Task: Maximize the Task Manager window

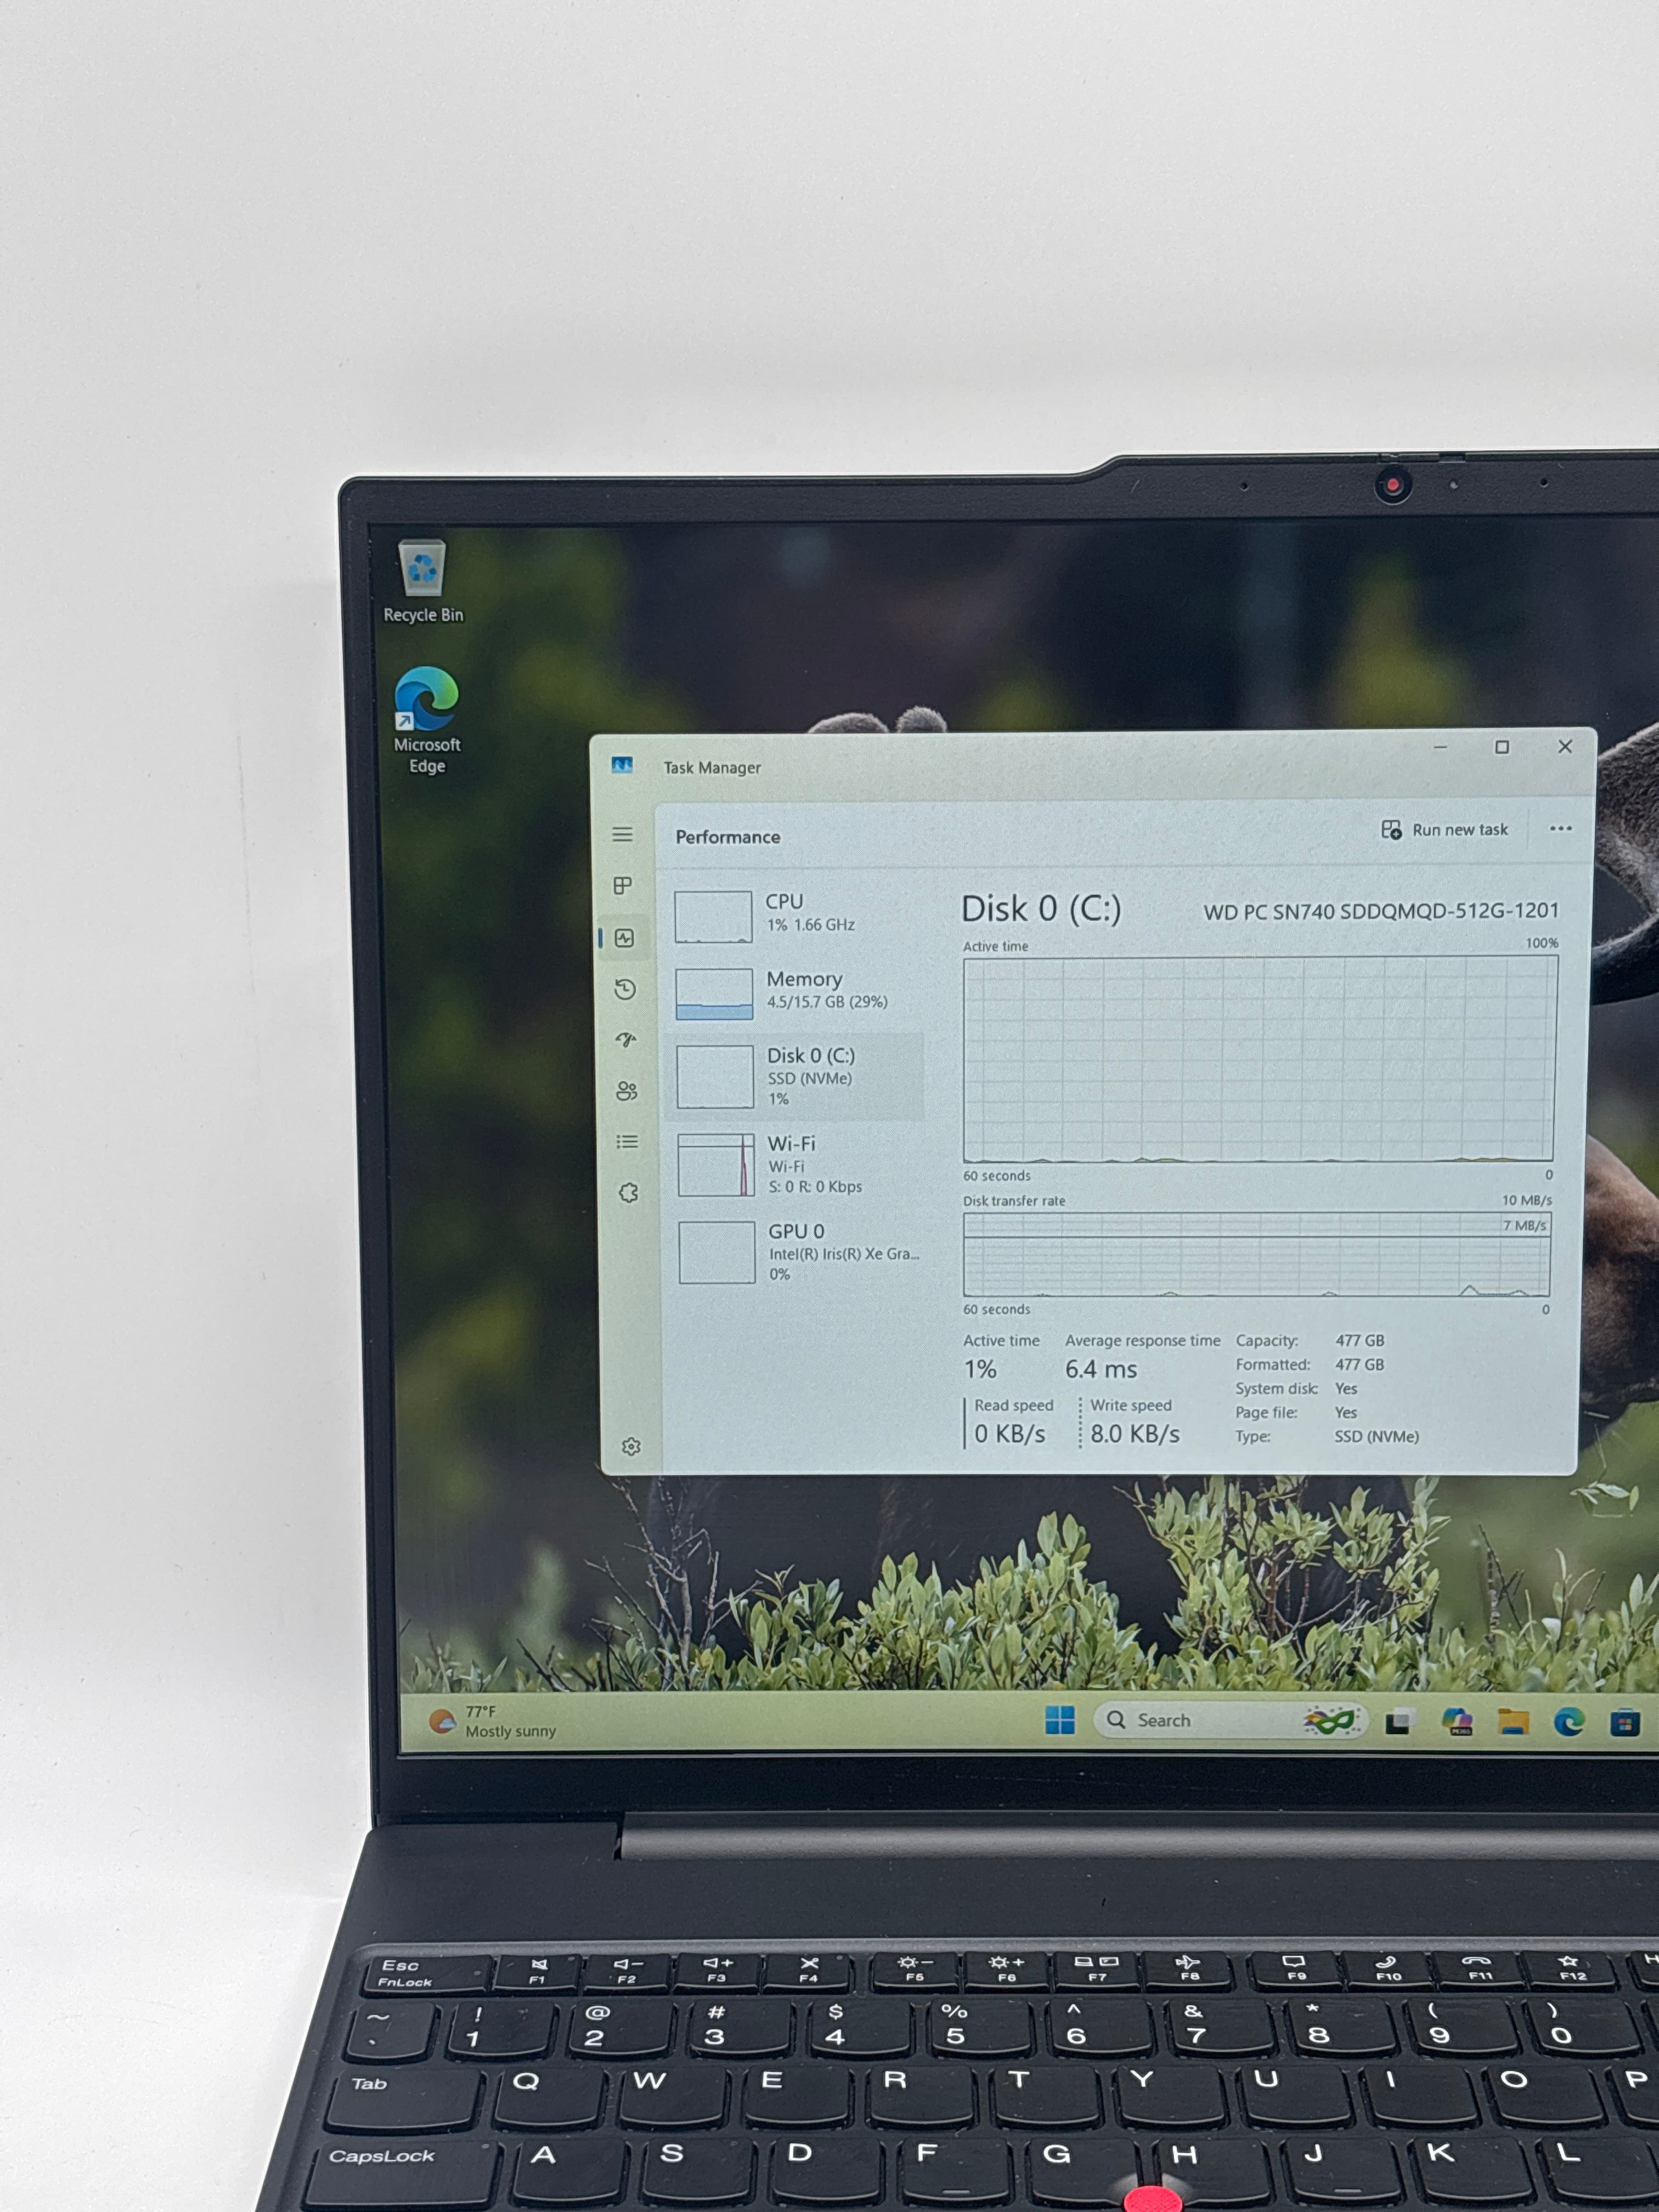Action: pos(1502,747)
